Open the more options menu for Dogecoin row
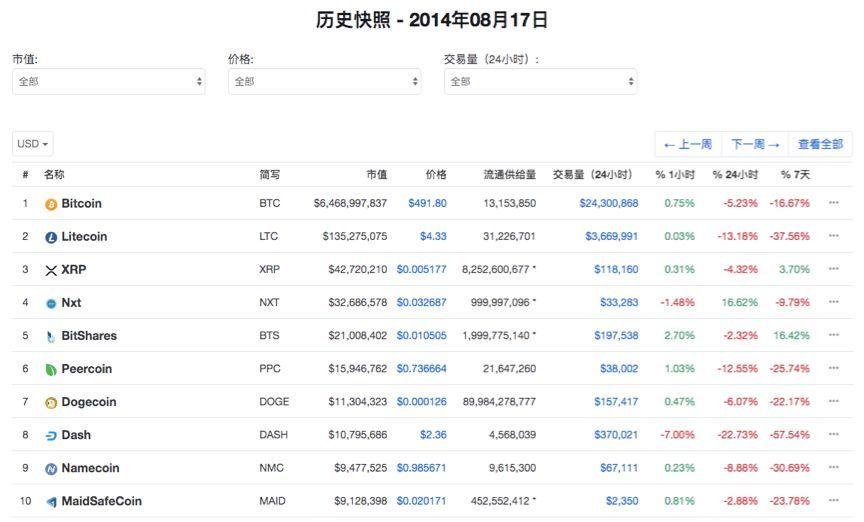Image resolution: width=864 pixels, height=522 pixels. [x=834, y=401]
